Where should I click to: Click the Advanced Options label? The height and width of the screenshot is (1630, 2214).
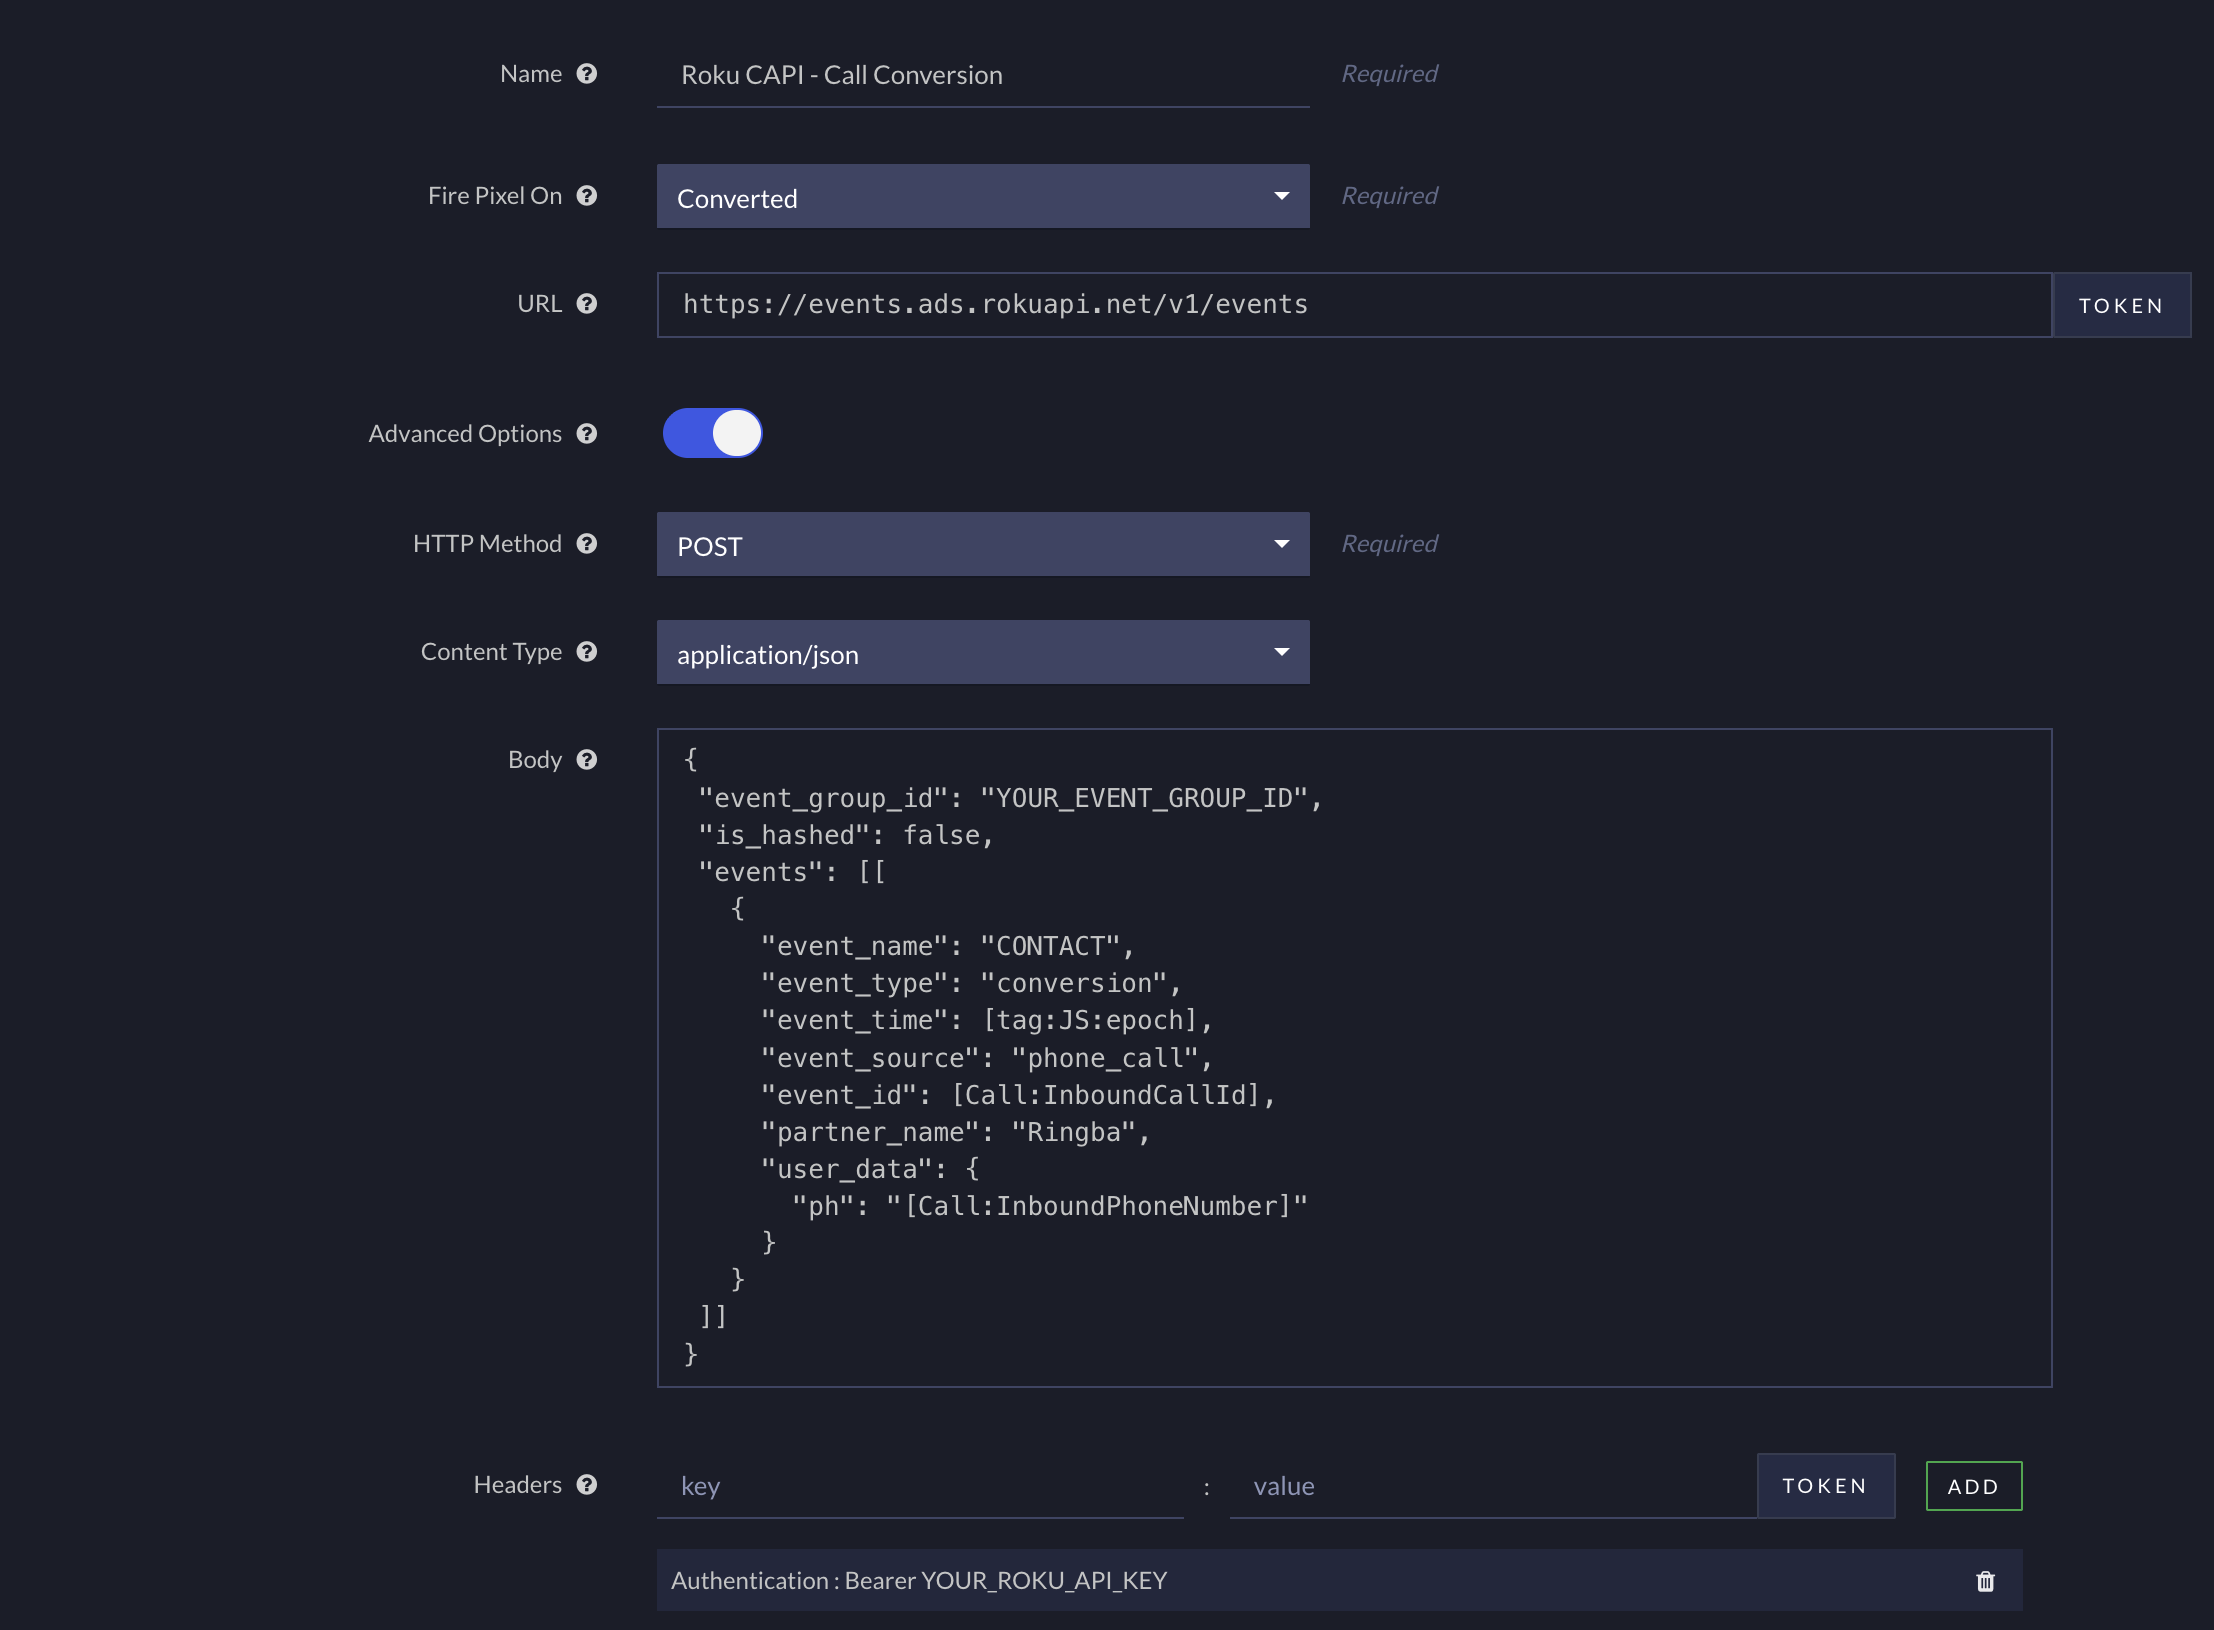point(465,434)
